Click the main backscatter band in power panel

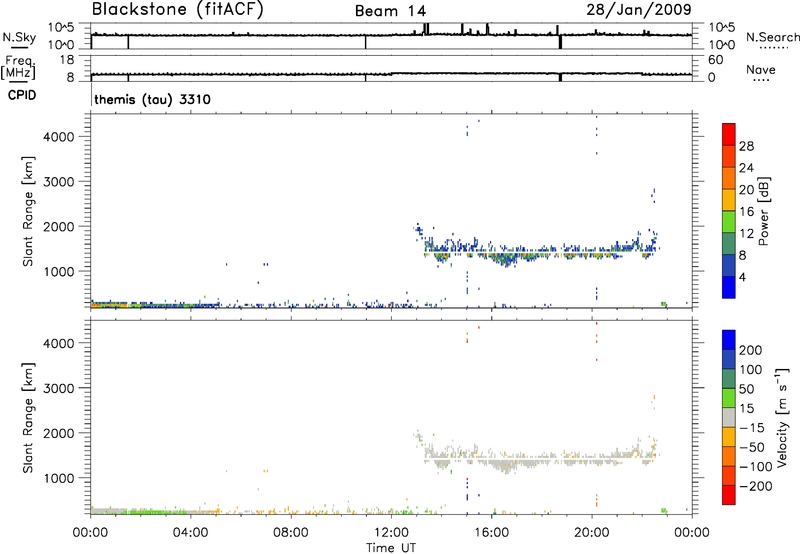541,252
